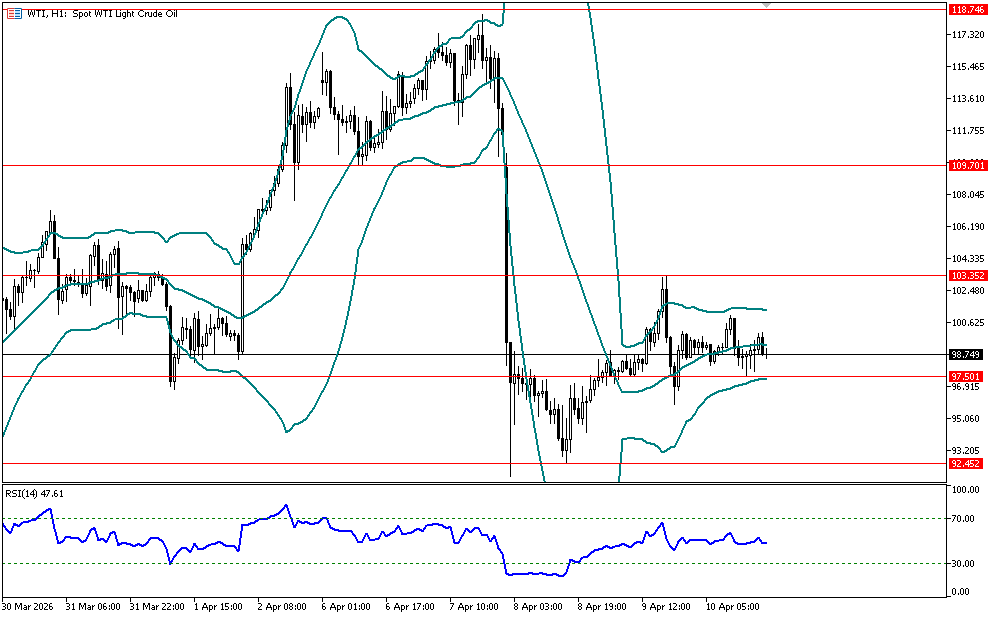This screenshot has width=994, height=618.
Task: Click the black 98.749 current price label
Action: coord(966,354)
